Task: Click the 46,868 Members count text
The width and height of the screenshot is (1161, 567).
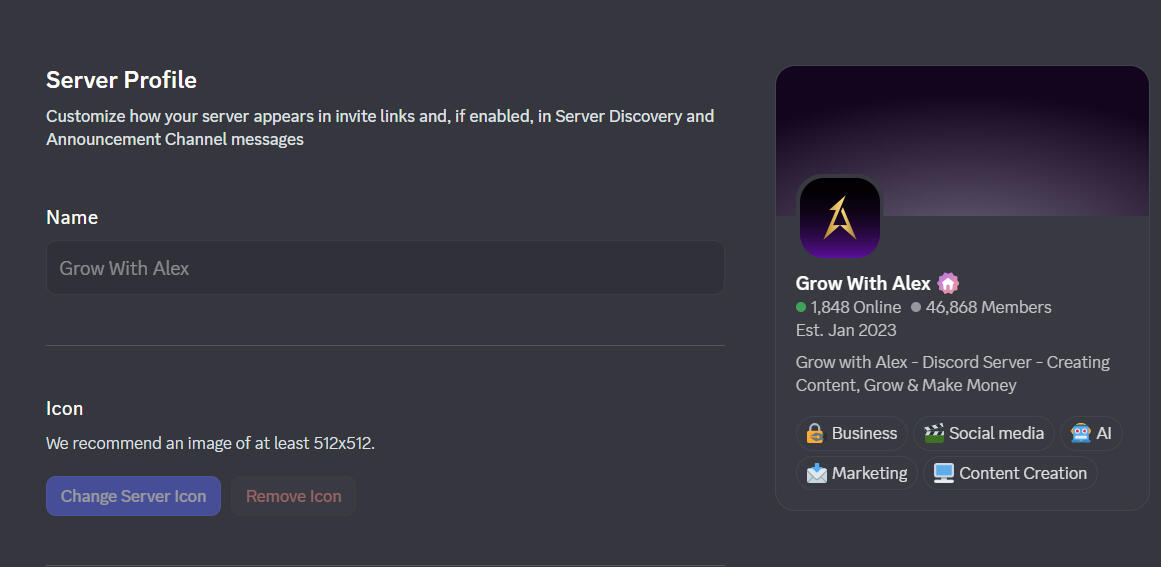Action: click(988, 308)
